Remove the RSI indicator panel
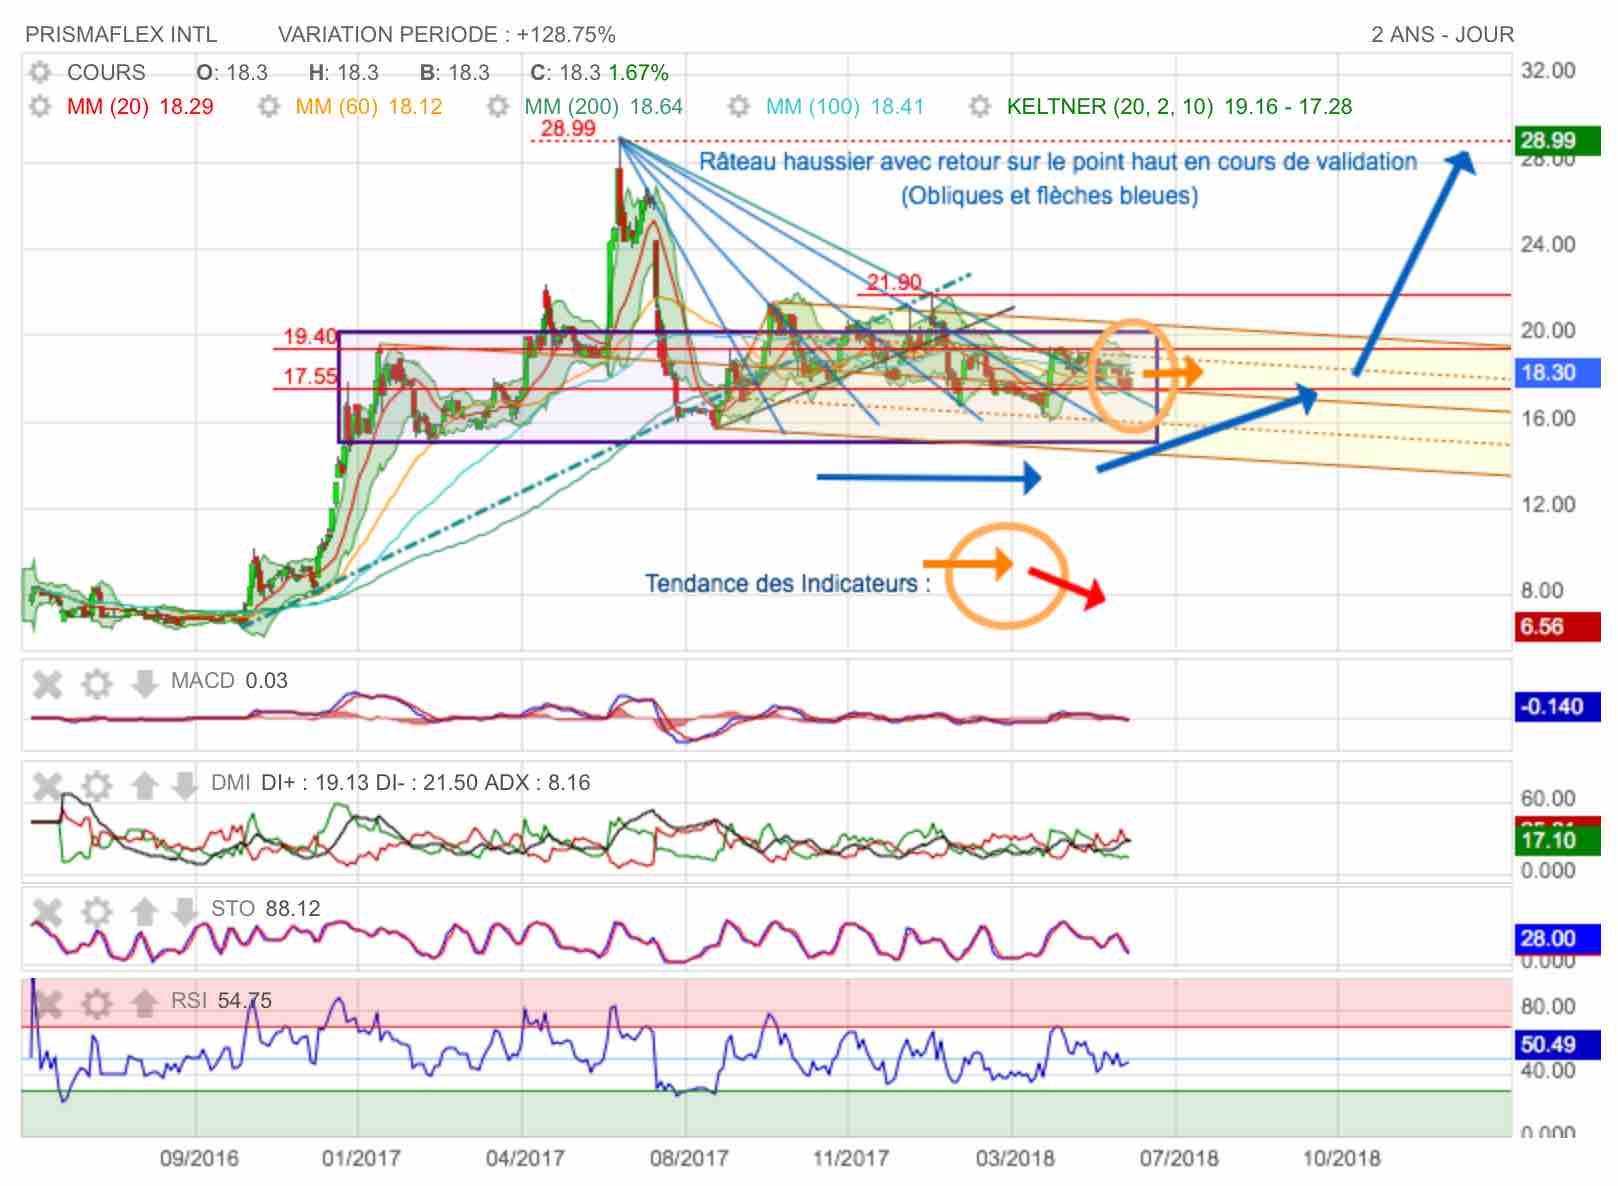This screenshot has height=1186, width=1618. tap(48, 1003)
